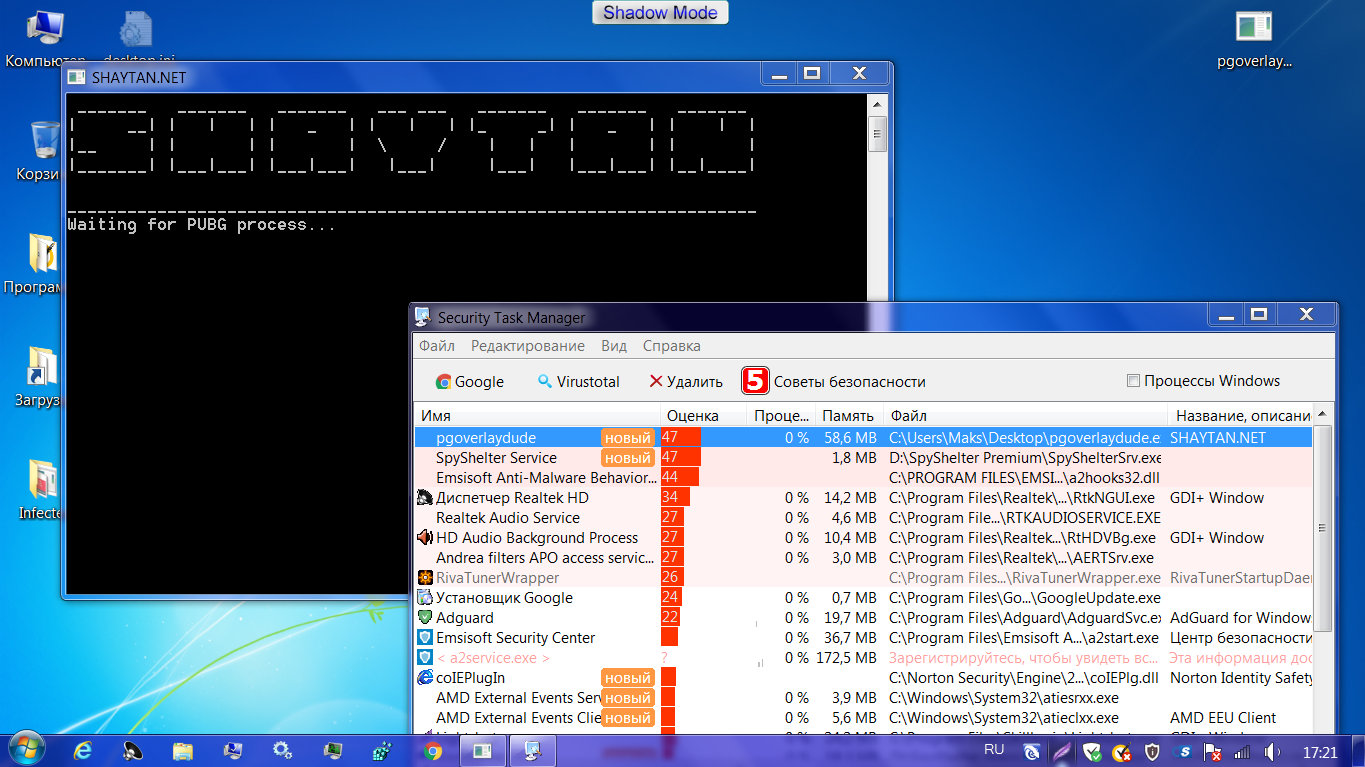Click the Adguard shield icon
Screen dimensions: 1365x767
tap(424, 618)
